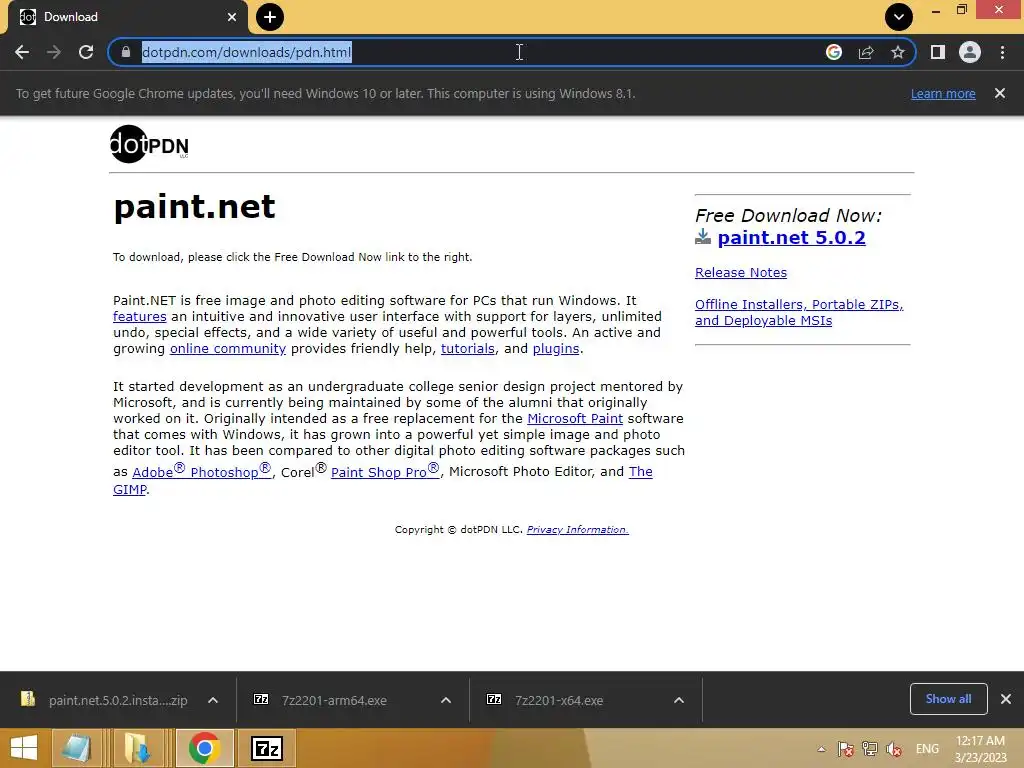The image size is (1024, 768).
Task: Open Action Center flag icon
Action: 846,749
